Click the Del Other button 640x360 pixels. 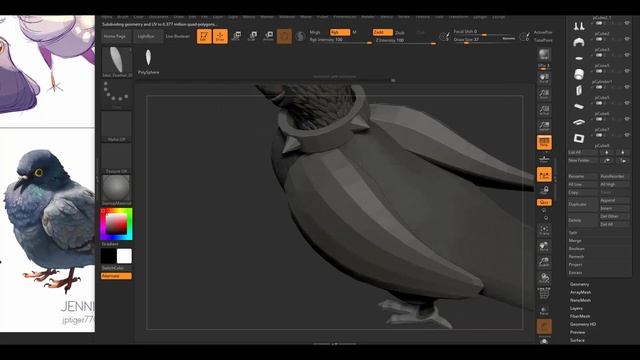pos(614,216)
